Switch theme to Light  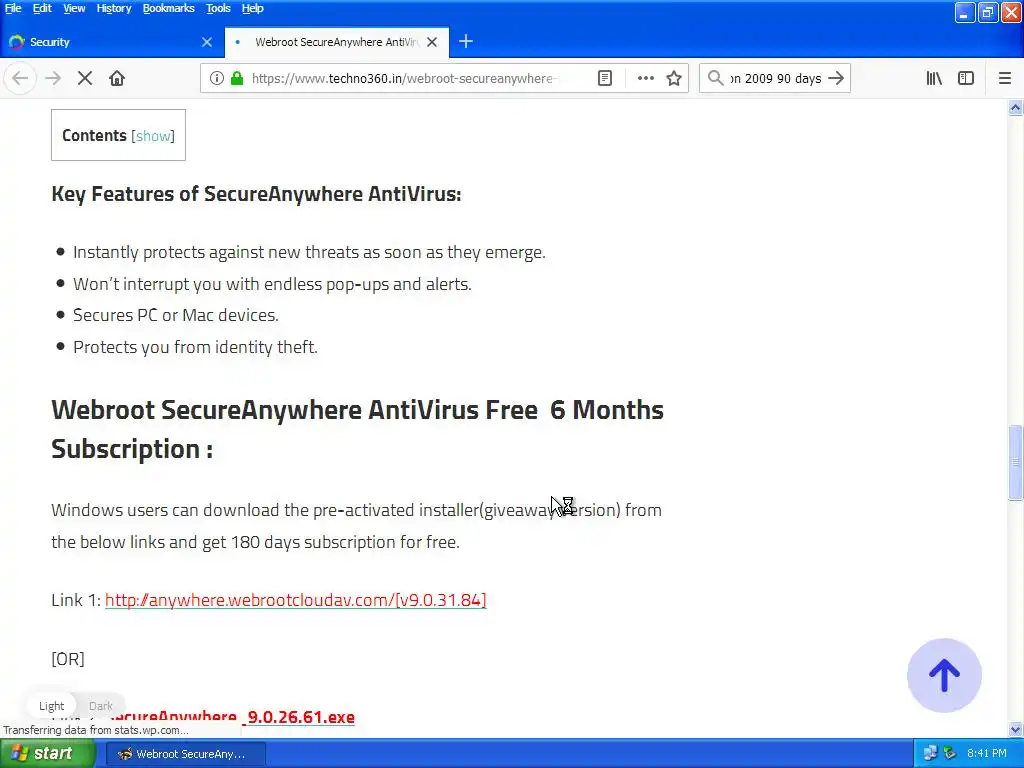52,706
